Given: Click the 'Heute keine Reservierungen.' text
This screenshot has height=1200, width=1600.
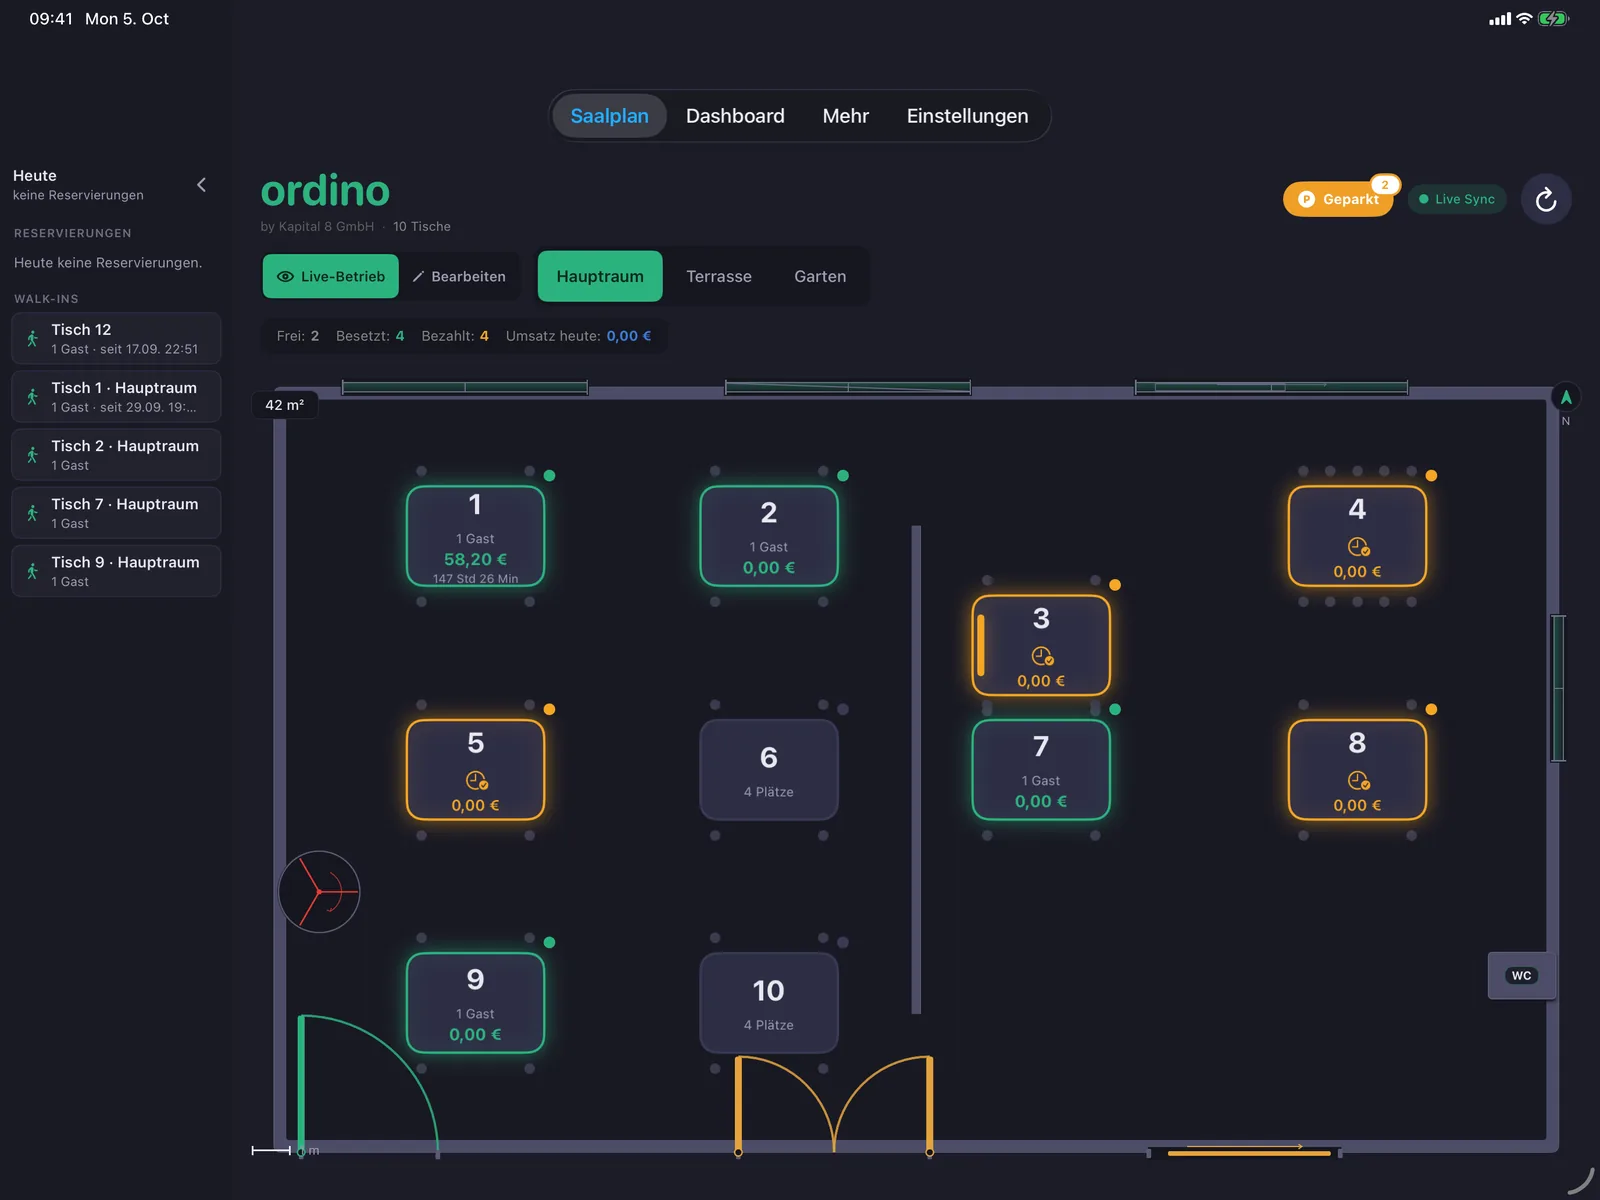Looking at the screenshot, I should click(x=108, y=263).
